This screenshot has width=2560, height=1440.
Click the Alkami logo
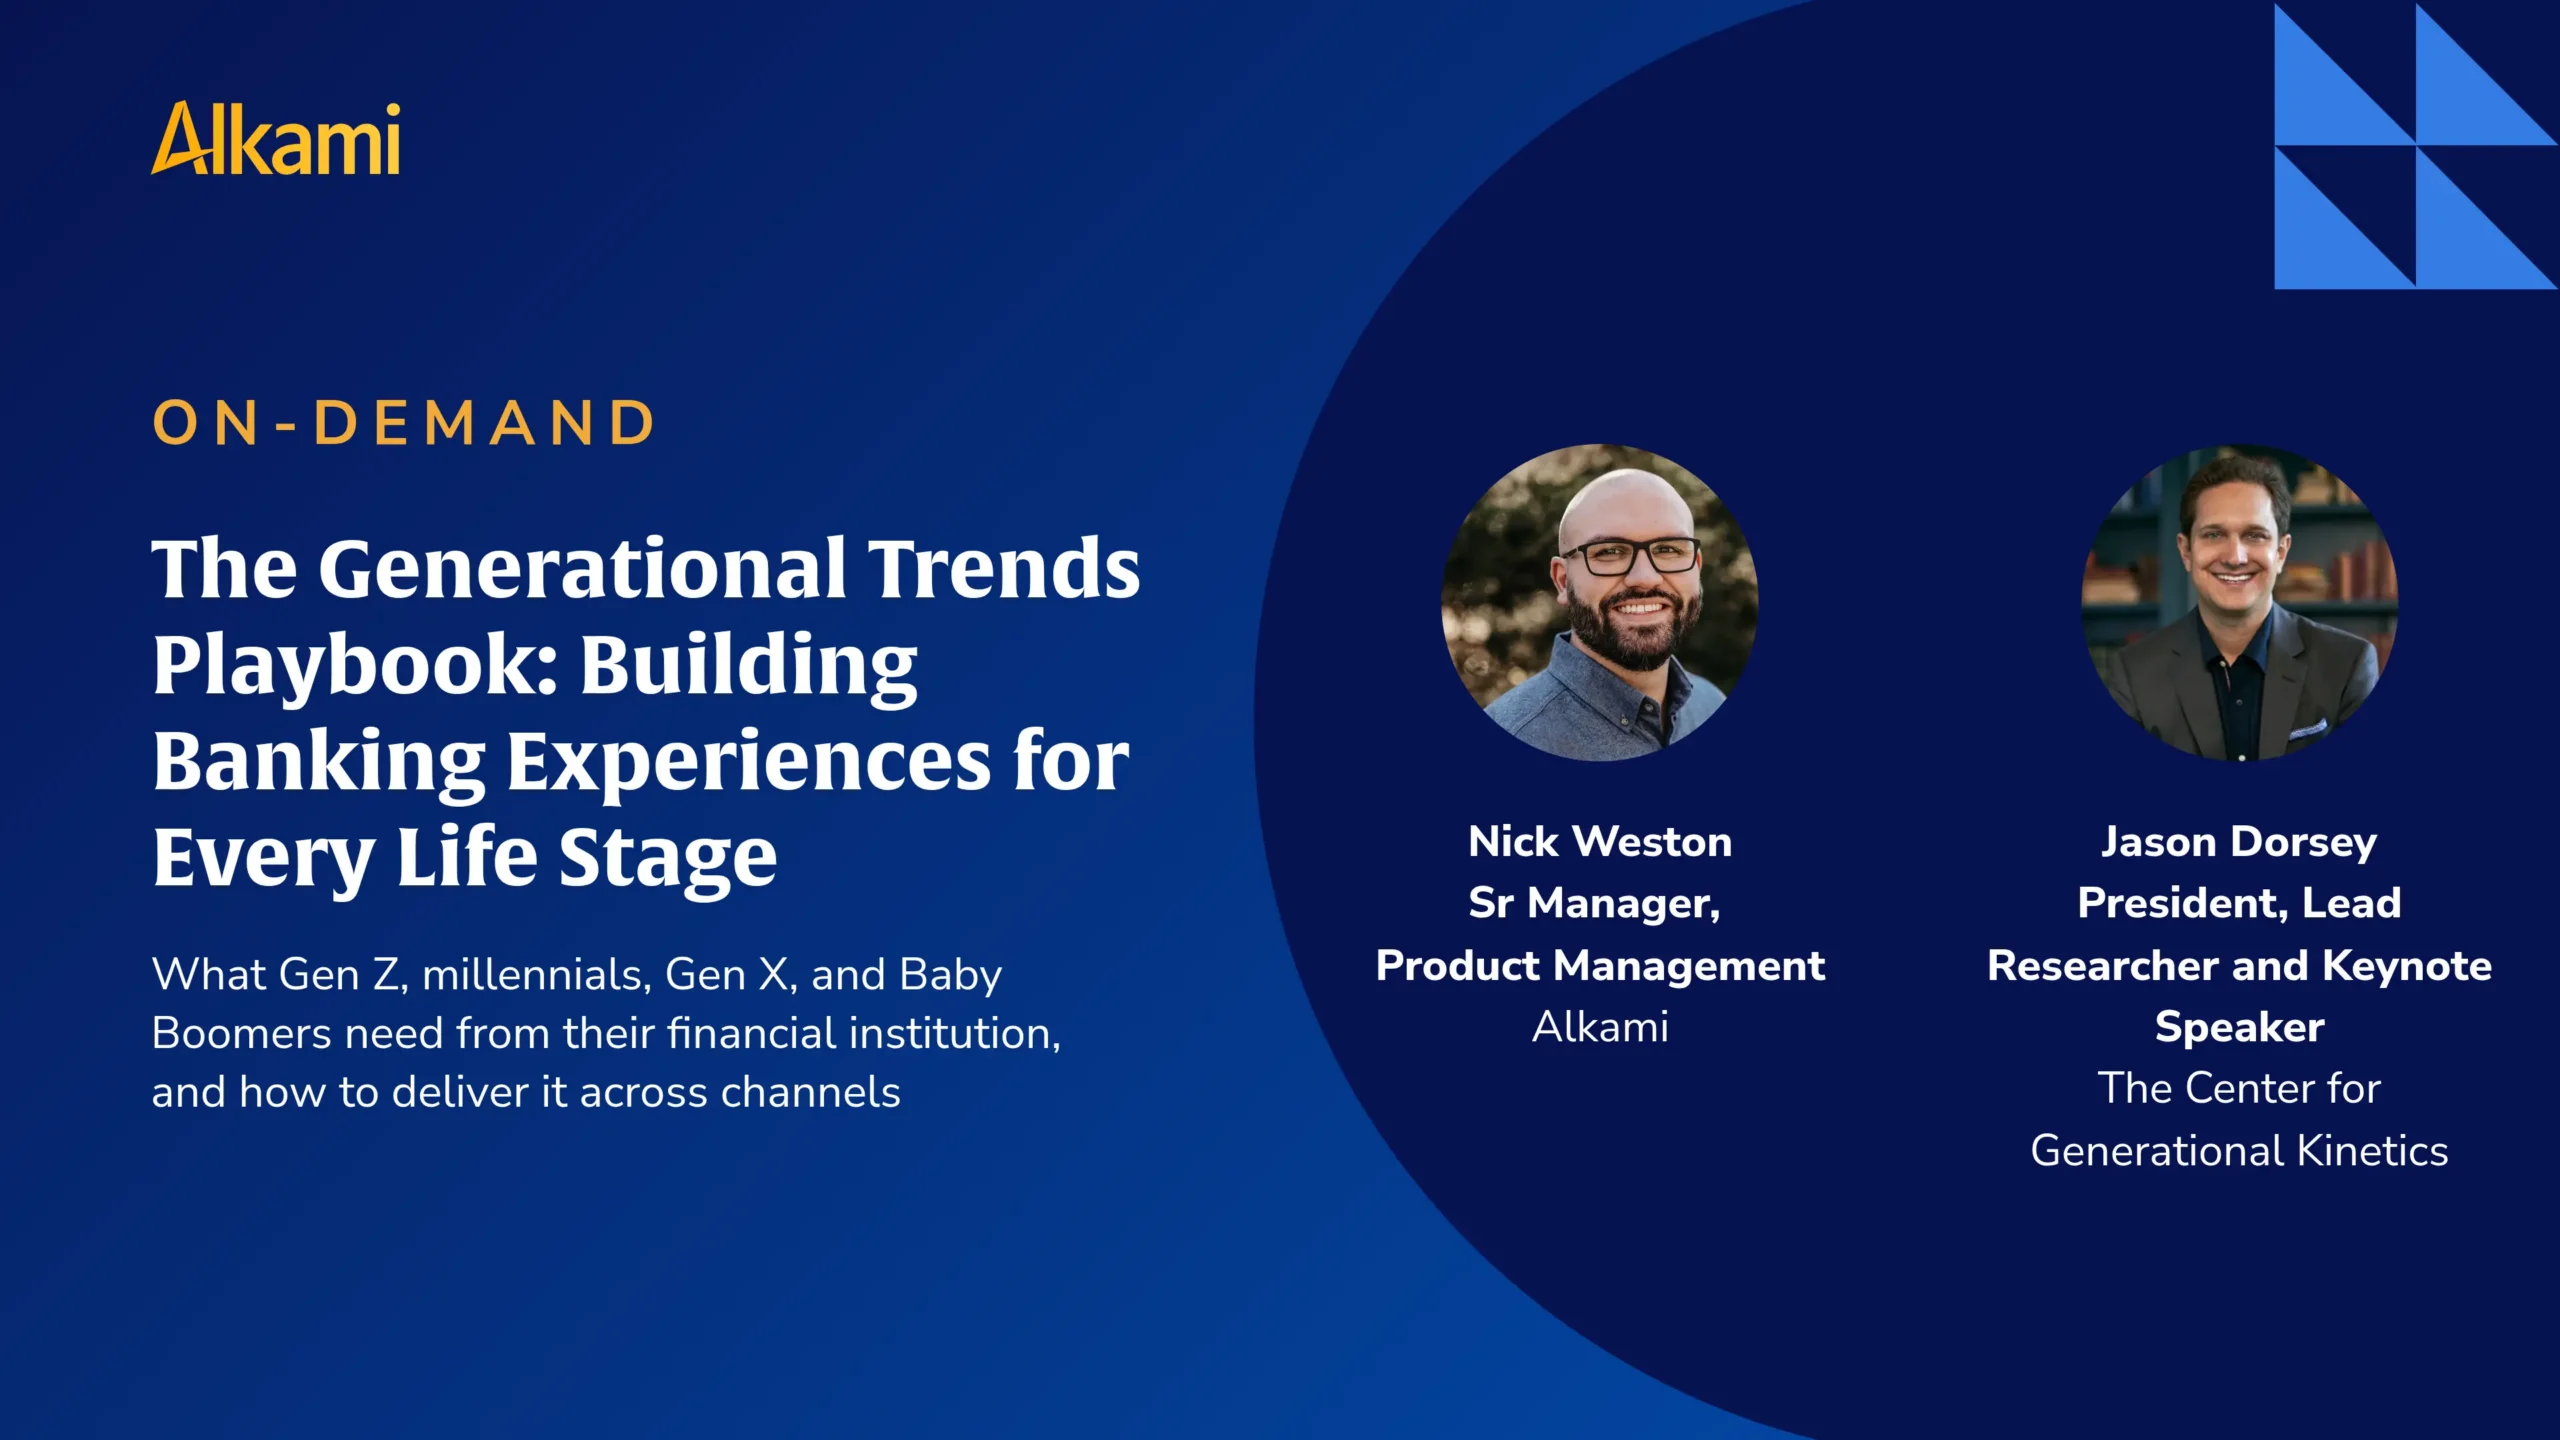276,138
